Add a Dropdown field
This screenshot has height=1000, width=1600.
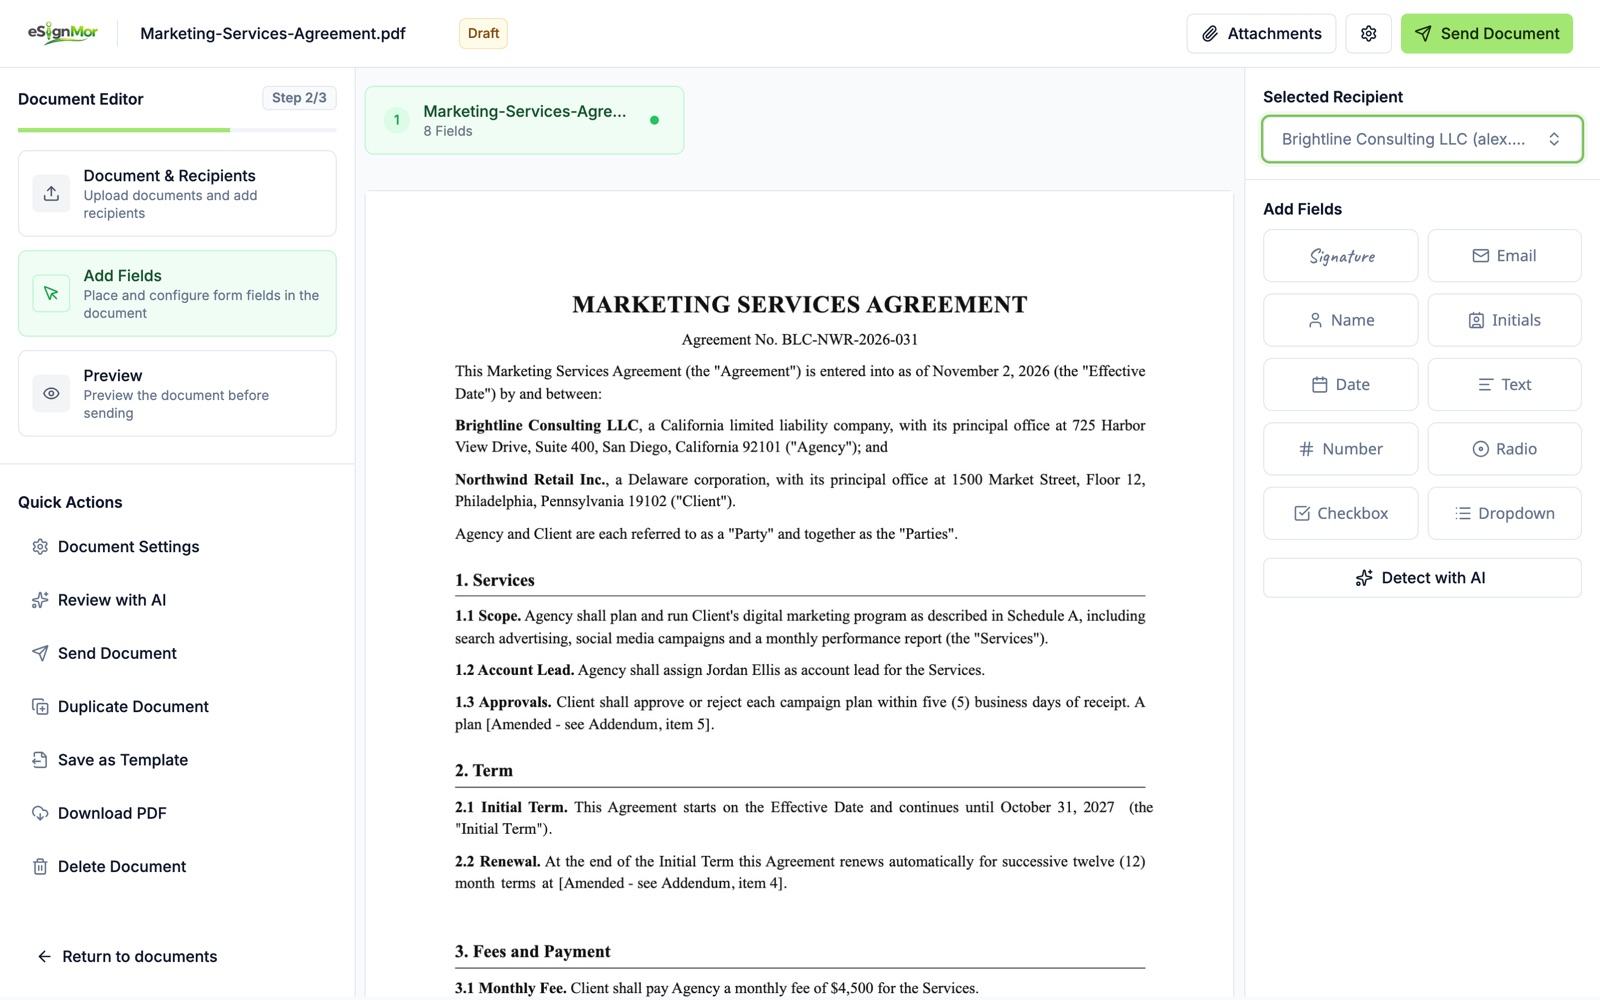pyautogui.click(x=1504, y=513)
